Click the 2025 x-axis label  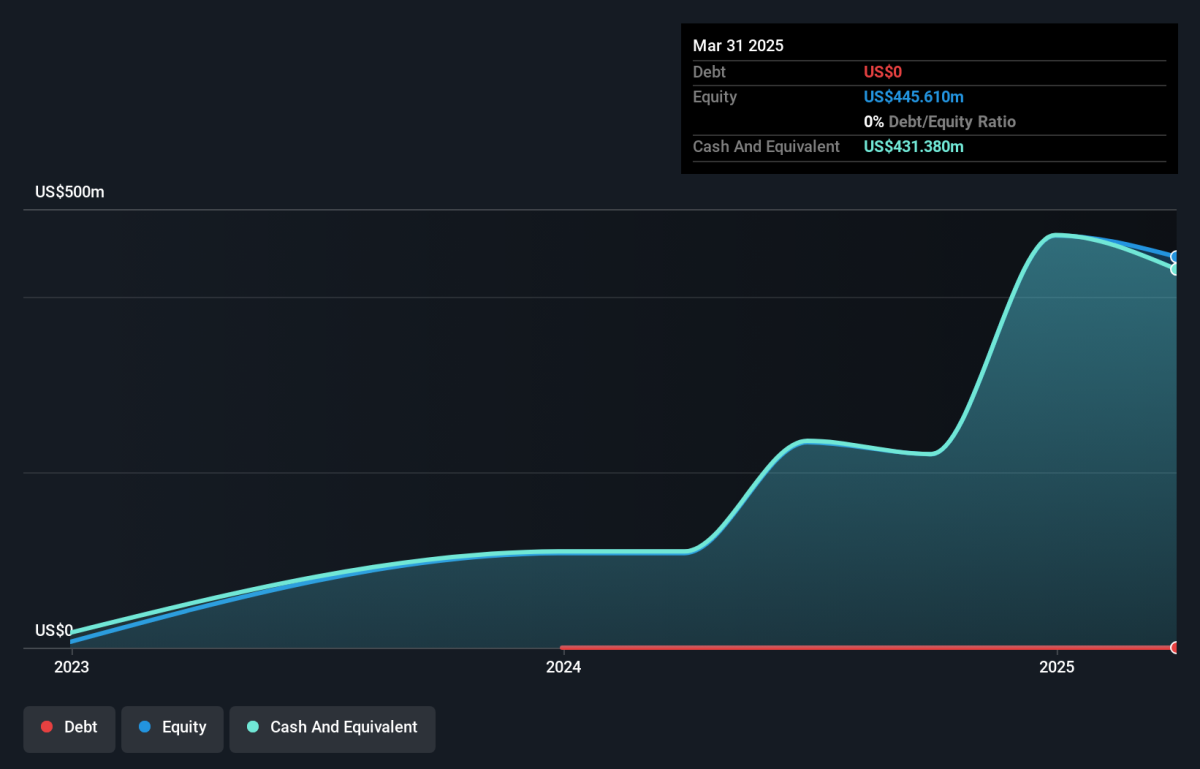coord(1057,667)
